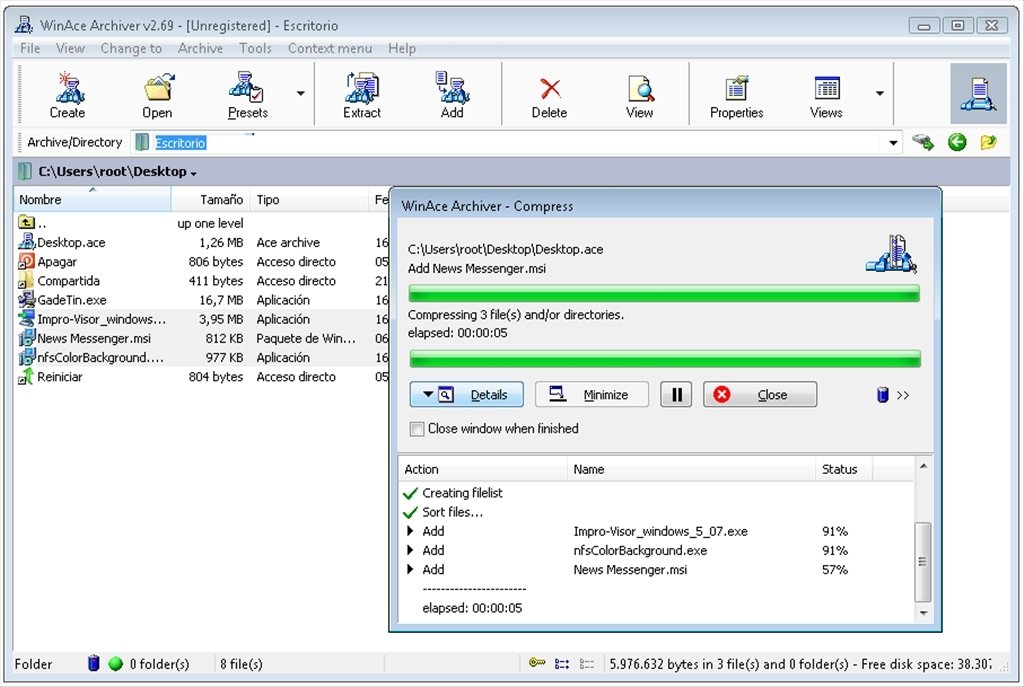This screenshot has height=687, width=1024.
Task: Click the Open archive toolbar icon
Action: click(x=159, y=88)
